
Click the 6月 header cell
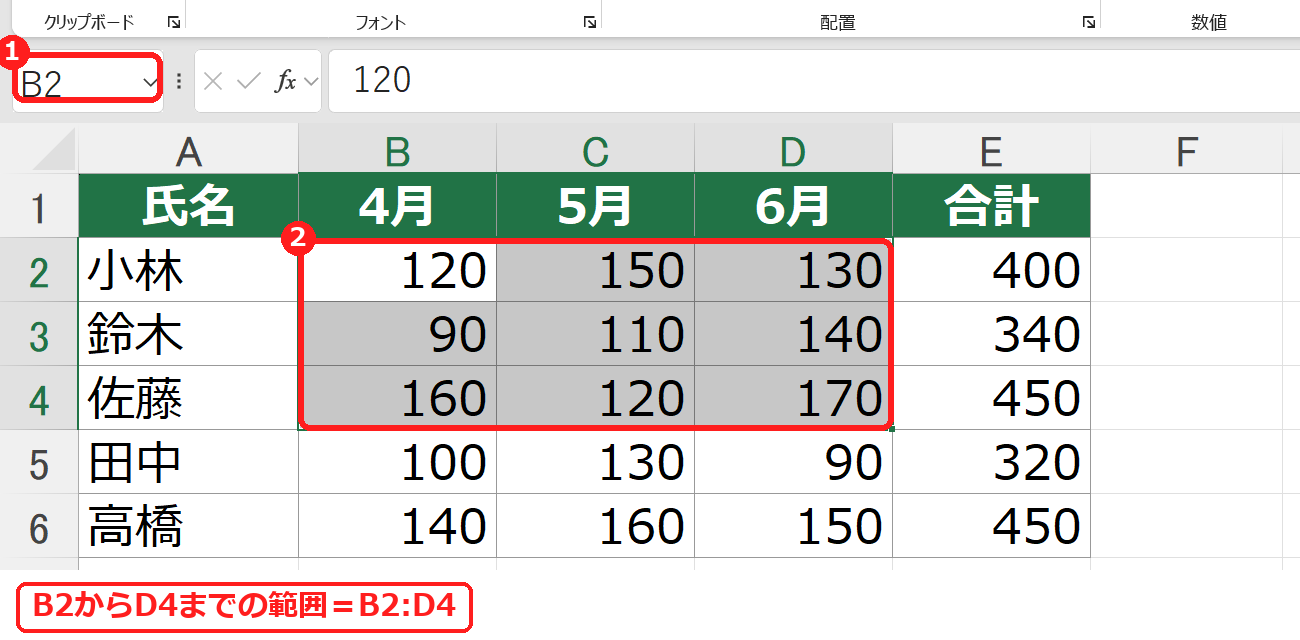point(794,206)
